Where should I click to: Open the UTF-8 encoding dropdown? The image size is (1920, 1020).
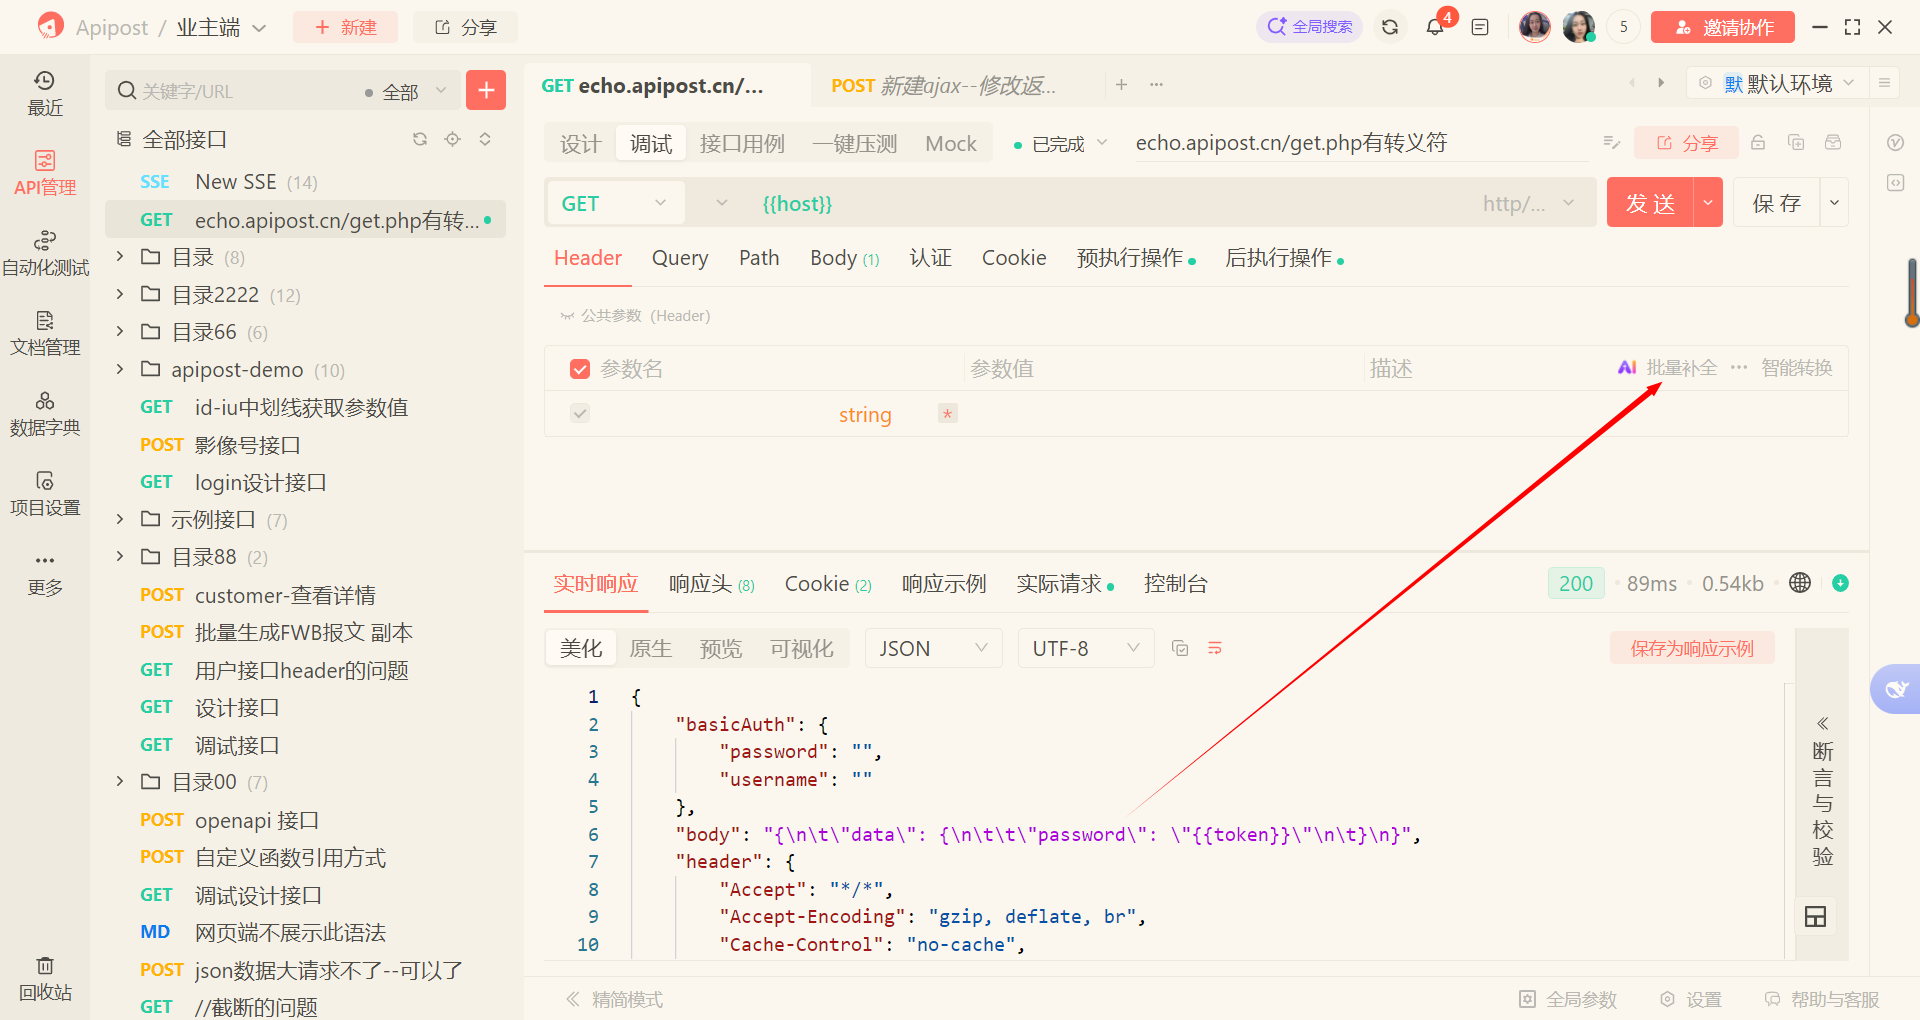point(1086,648)
